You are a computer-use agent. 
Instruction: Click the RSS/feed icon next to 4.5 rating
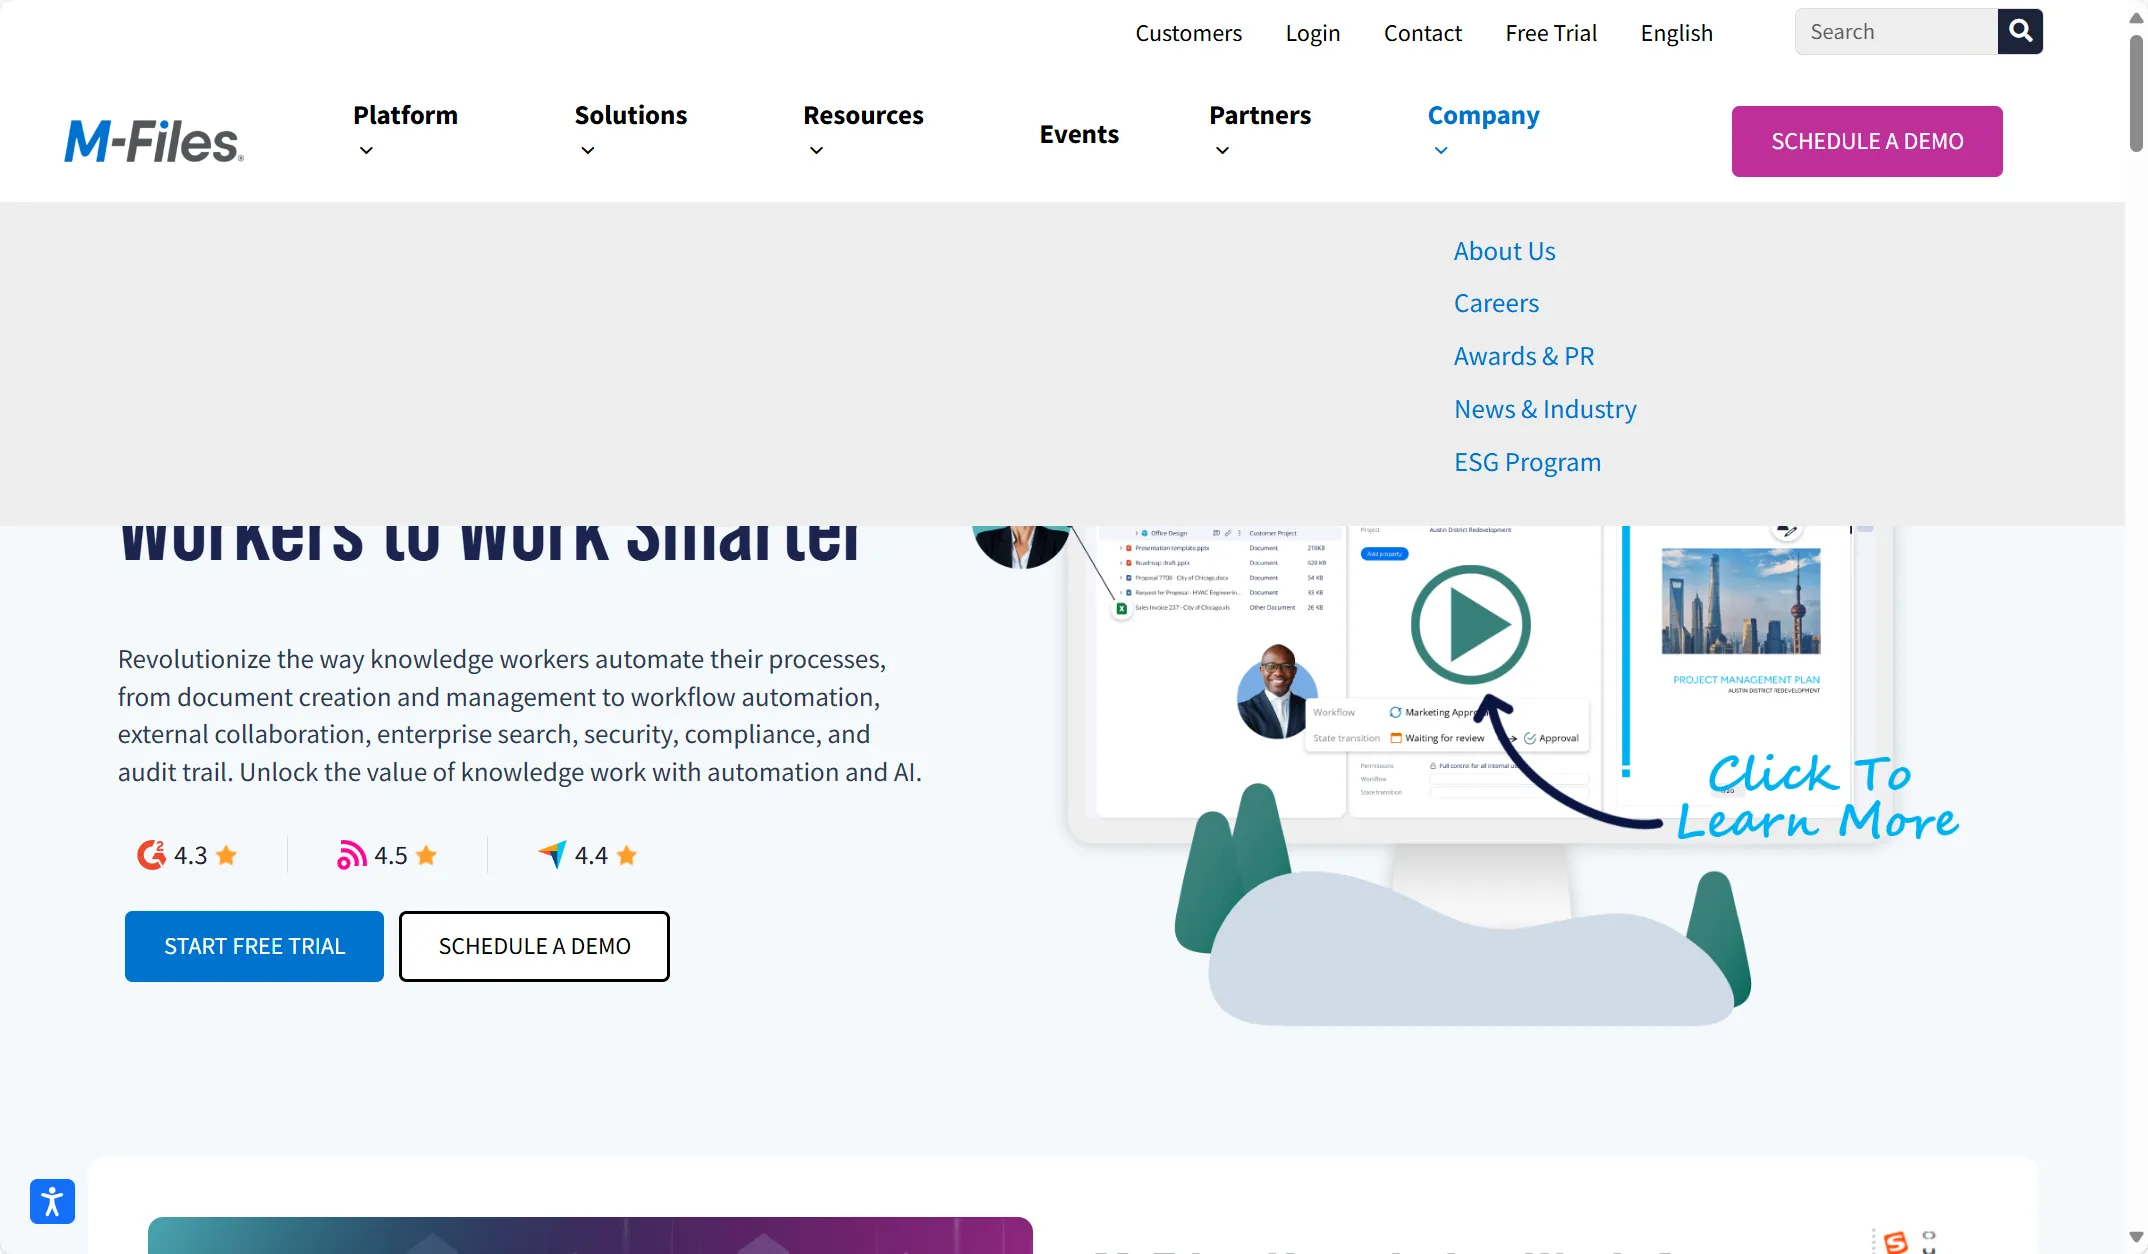click(x=351, y=855)
